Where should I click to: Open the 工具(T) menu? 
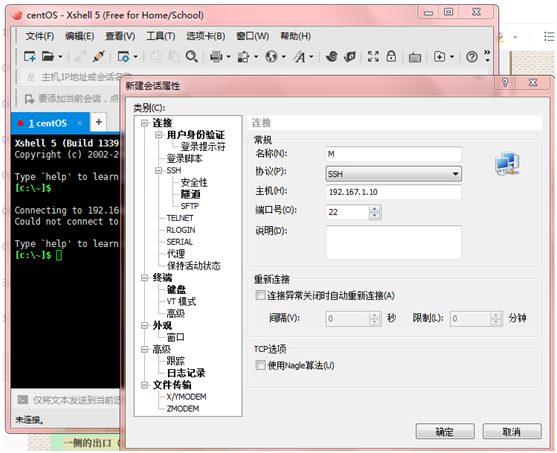click(161, 36)
